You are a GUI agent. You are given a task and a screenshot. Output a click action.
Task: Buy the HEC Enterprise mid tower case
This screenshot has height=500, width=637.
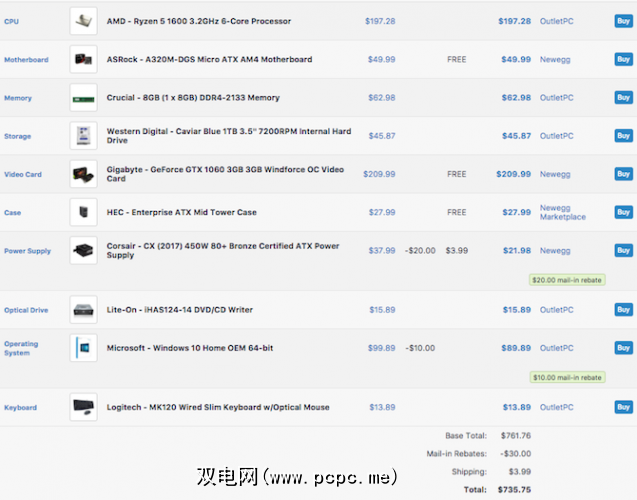(624, 212)
